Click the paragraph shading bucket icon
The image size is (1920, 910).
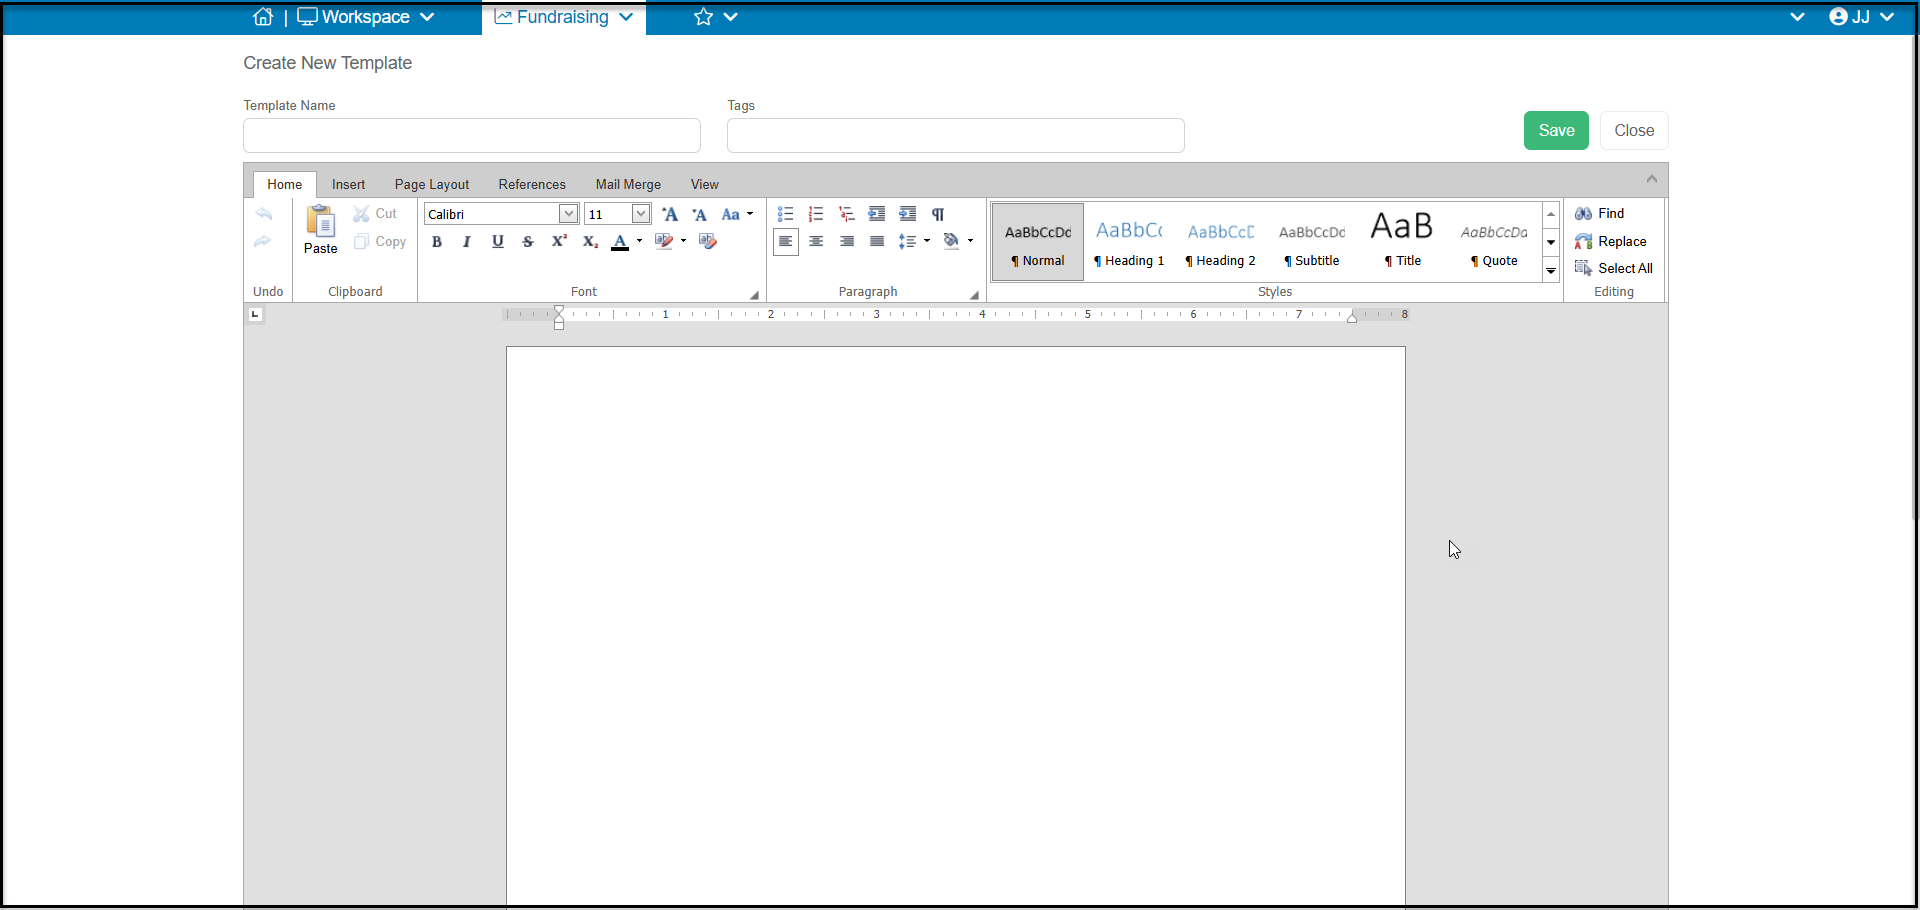951,241
